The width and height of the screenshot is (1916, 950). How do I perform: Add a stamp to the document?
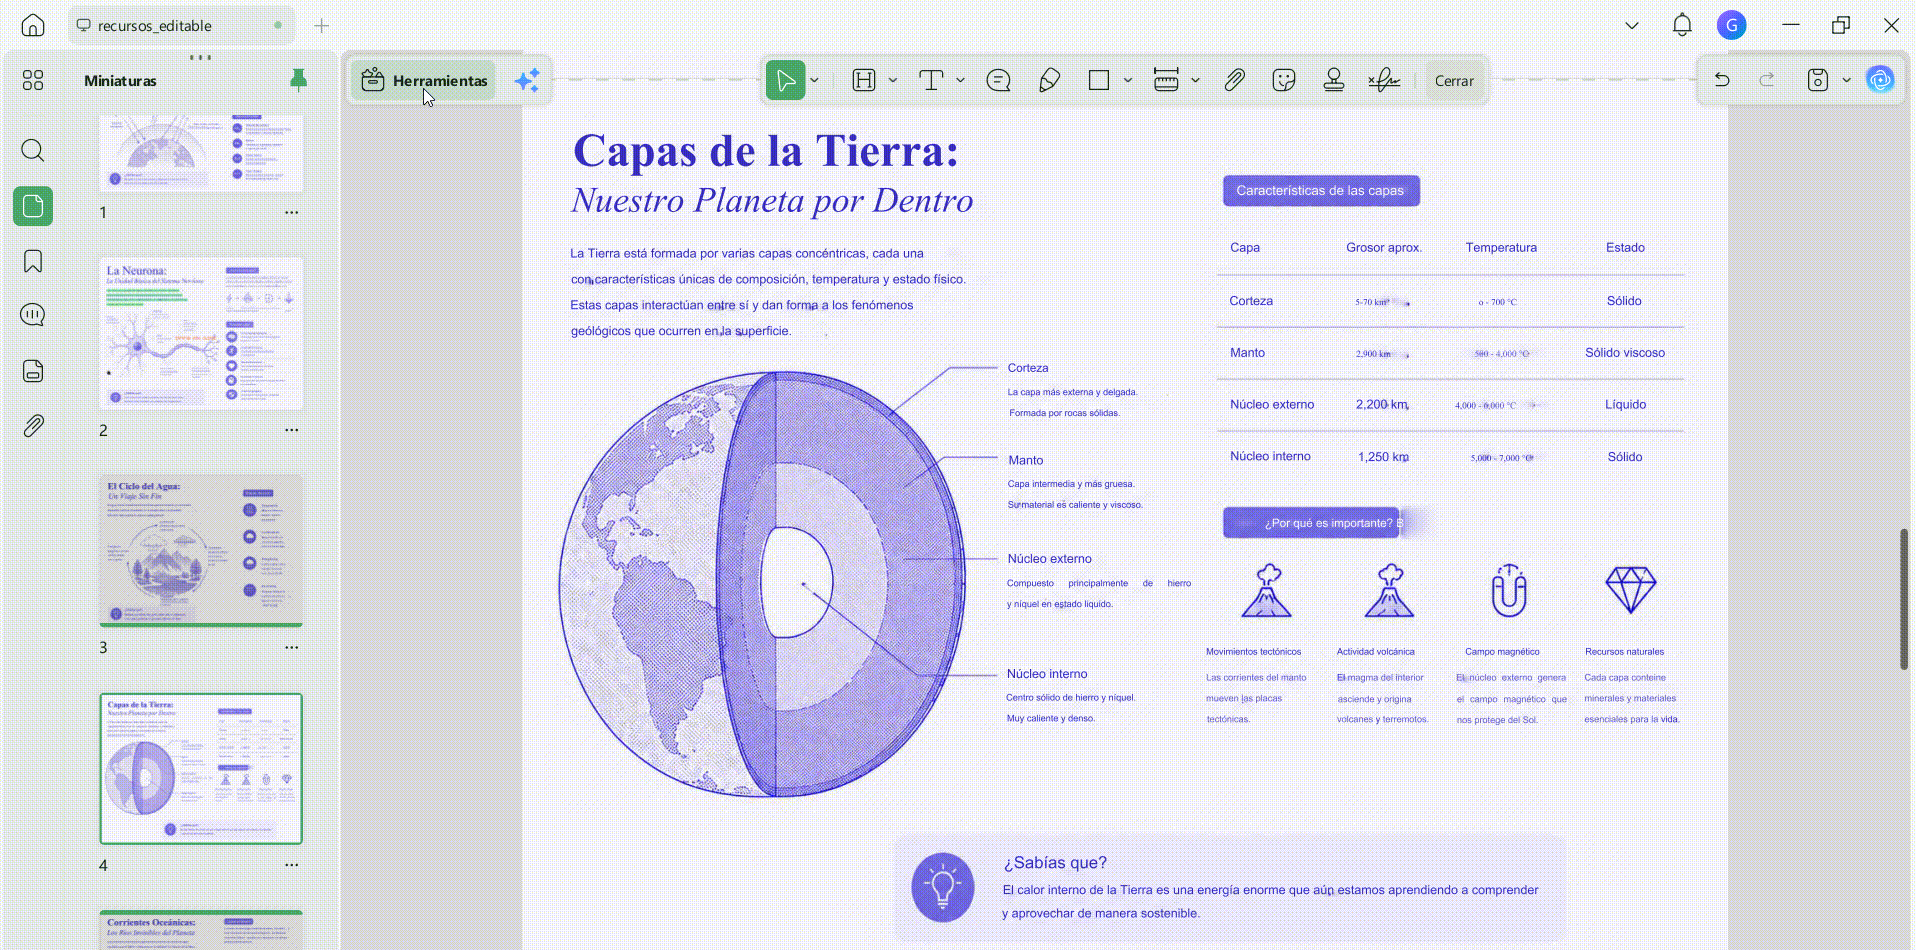[x=1334, y=80]
